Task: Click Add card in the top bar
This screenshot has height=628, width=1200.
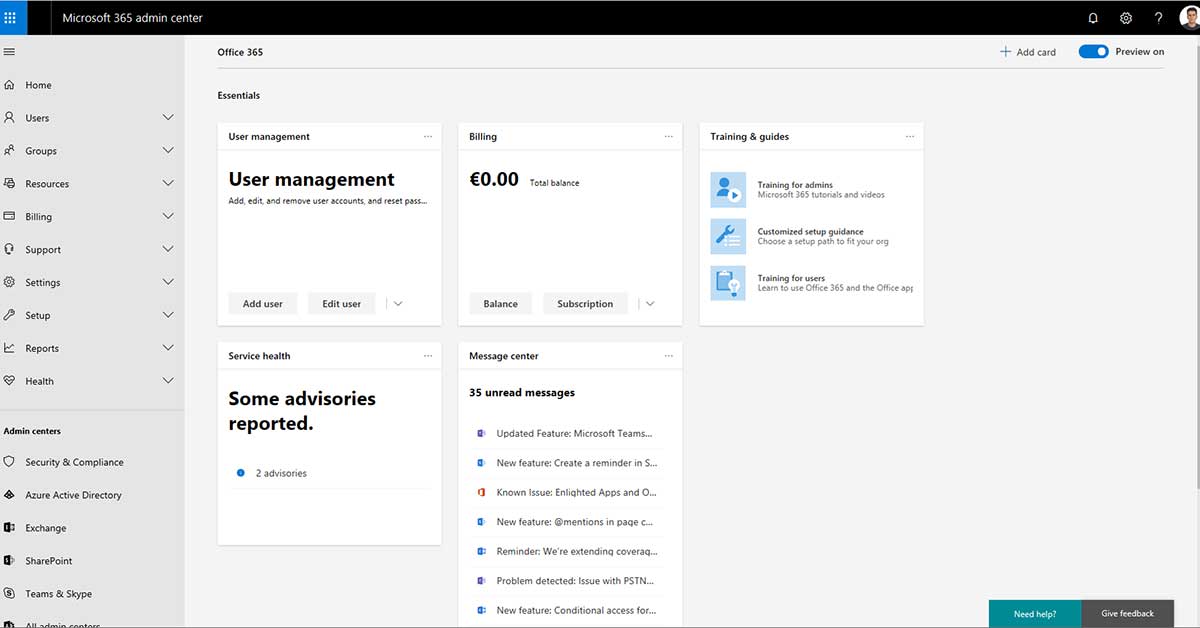Action: click(x=1027, y=51)
